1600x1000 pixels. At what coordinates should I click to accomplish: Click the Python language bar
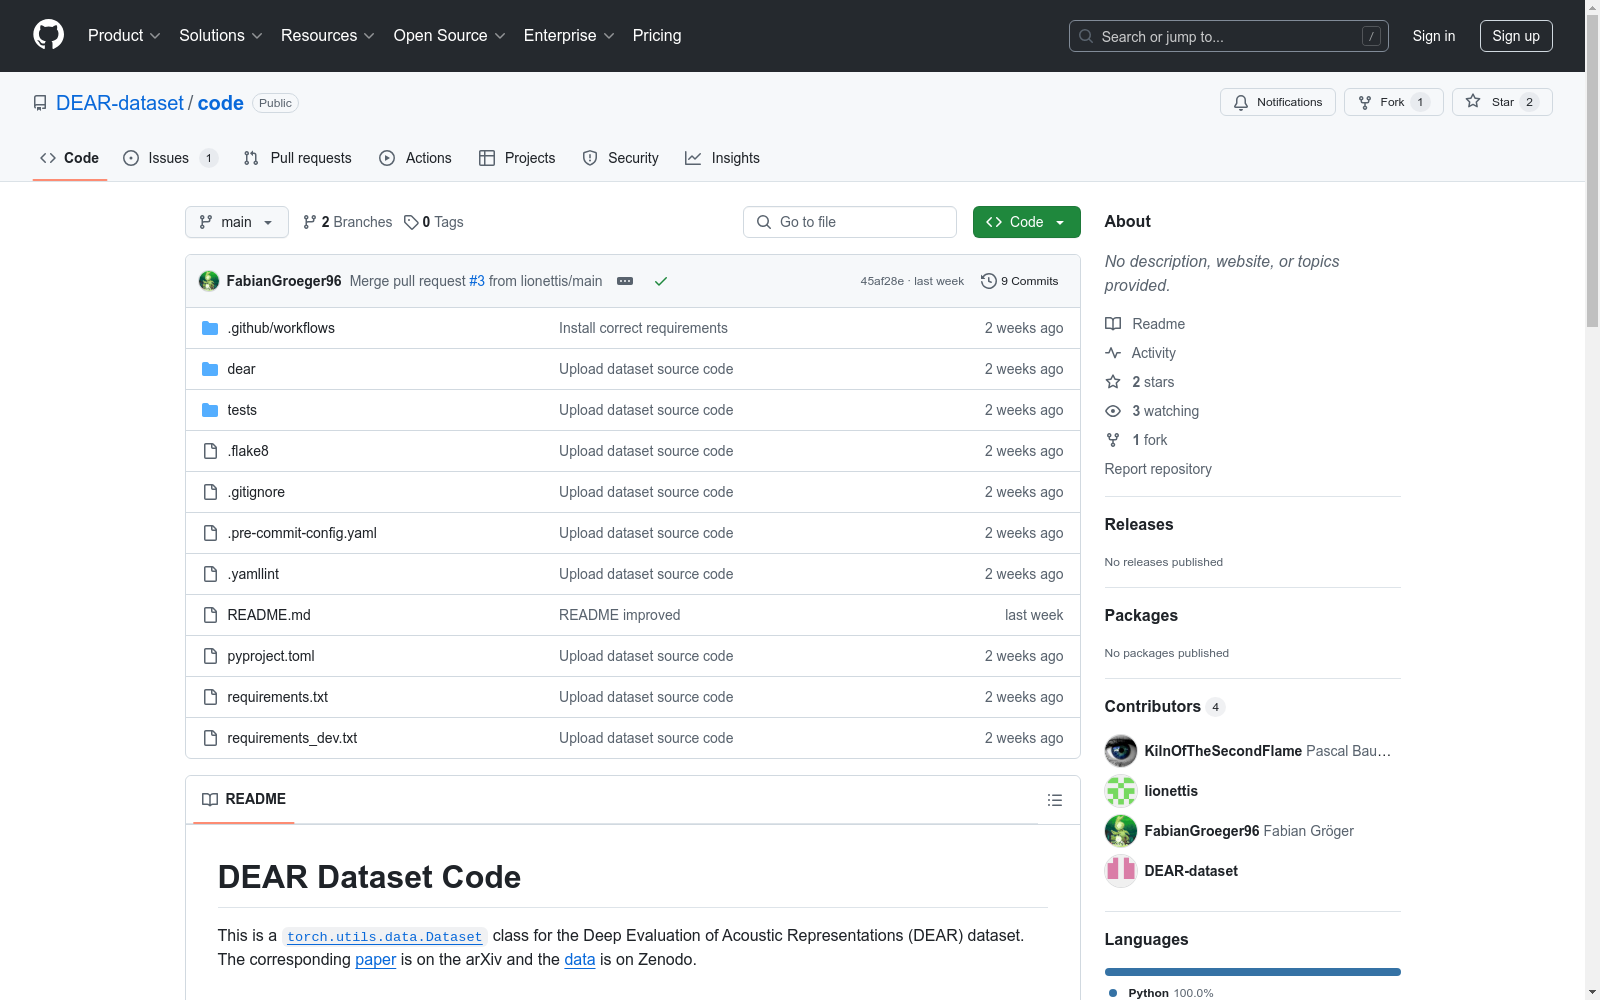pyautogui.click(x=1253, y=972)
